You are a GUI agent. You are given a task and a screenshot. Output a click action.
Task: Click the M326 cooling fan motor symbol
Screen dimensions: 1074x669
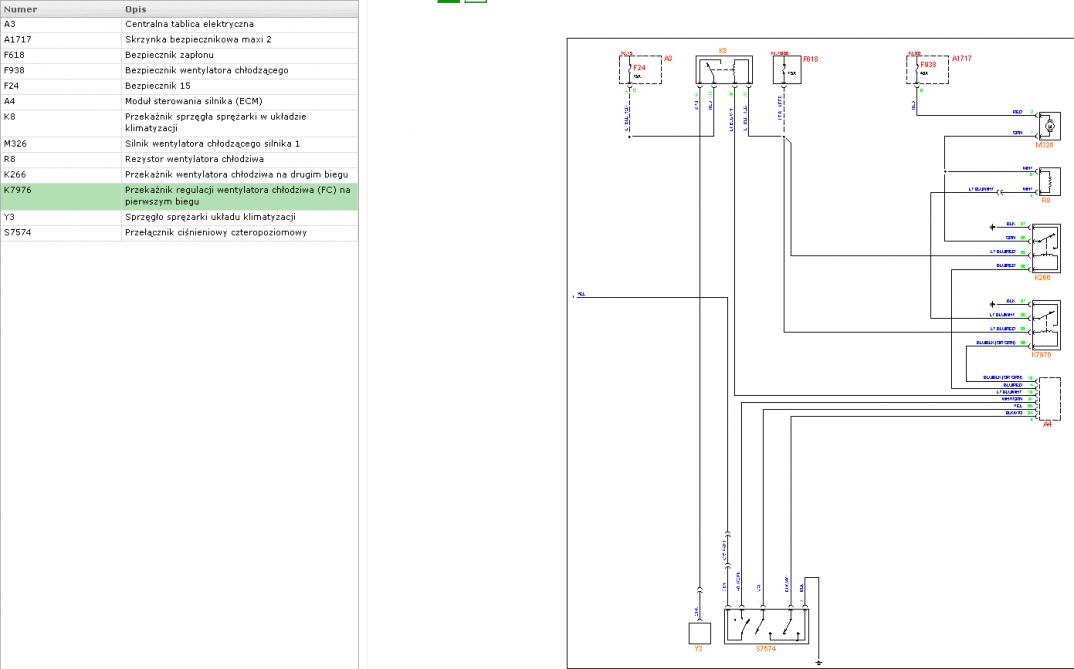tap(1049, 125)
